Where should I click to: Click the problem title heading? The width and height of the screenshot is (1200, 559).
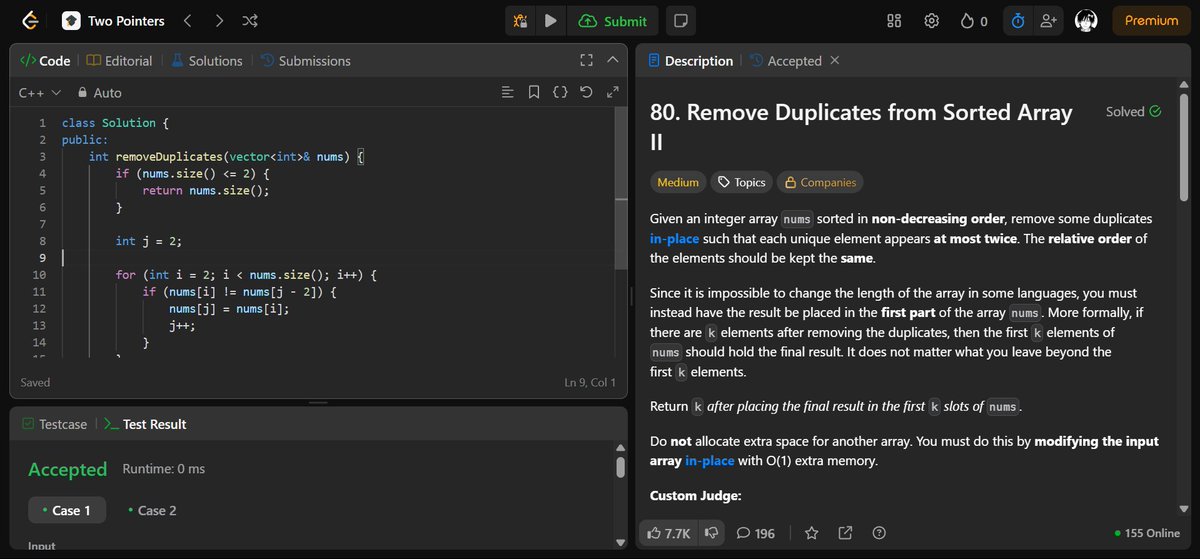[x=861, y=127]
